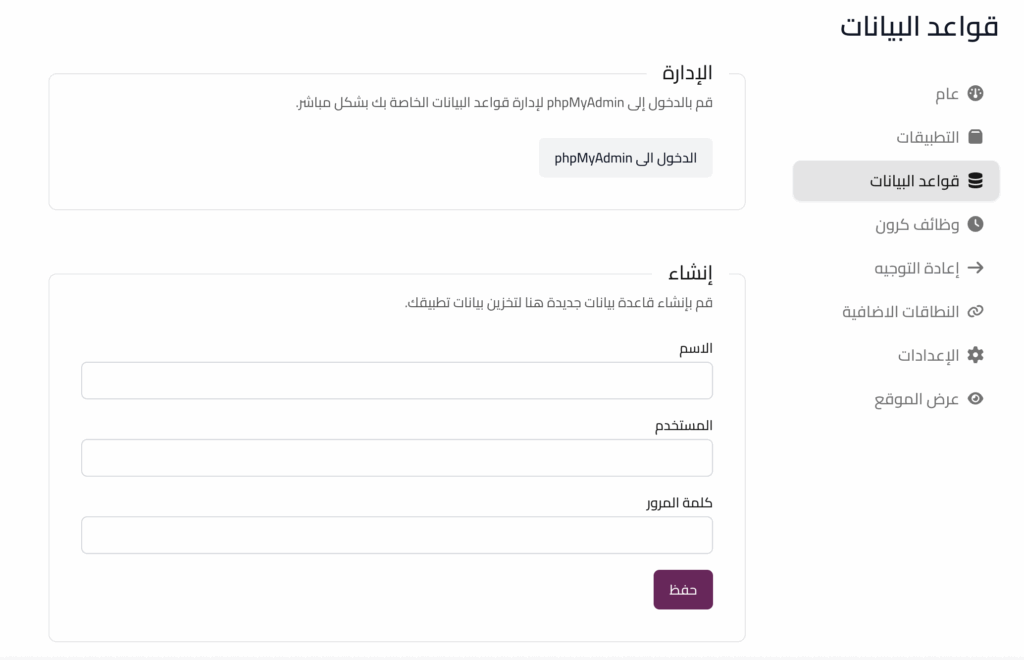Open the عام menu item

[x=946, y=94]
